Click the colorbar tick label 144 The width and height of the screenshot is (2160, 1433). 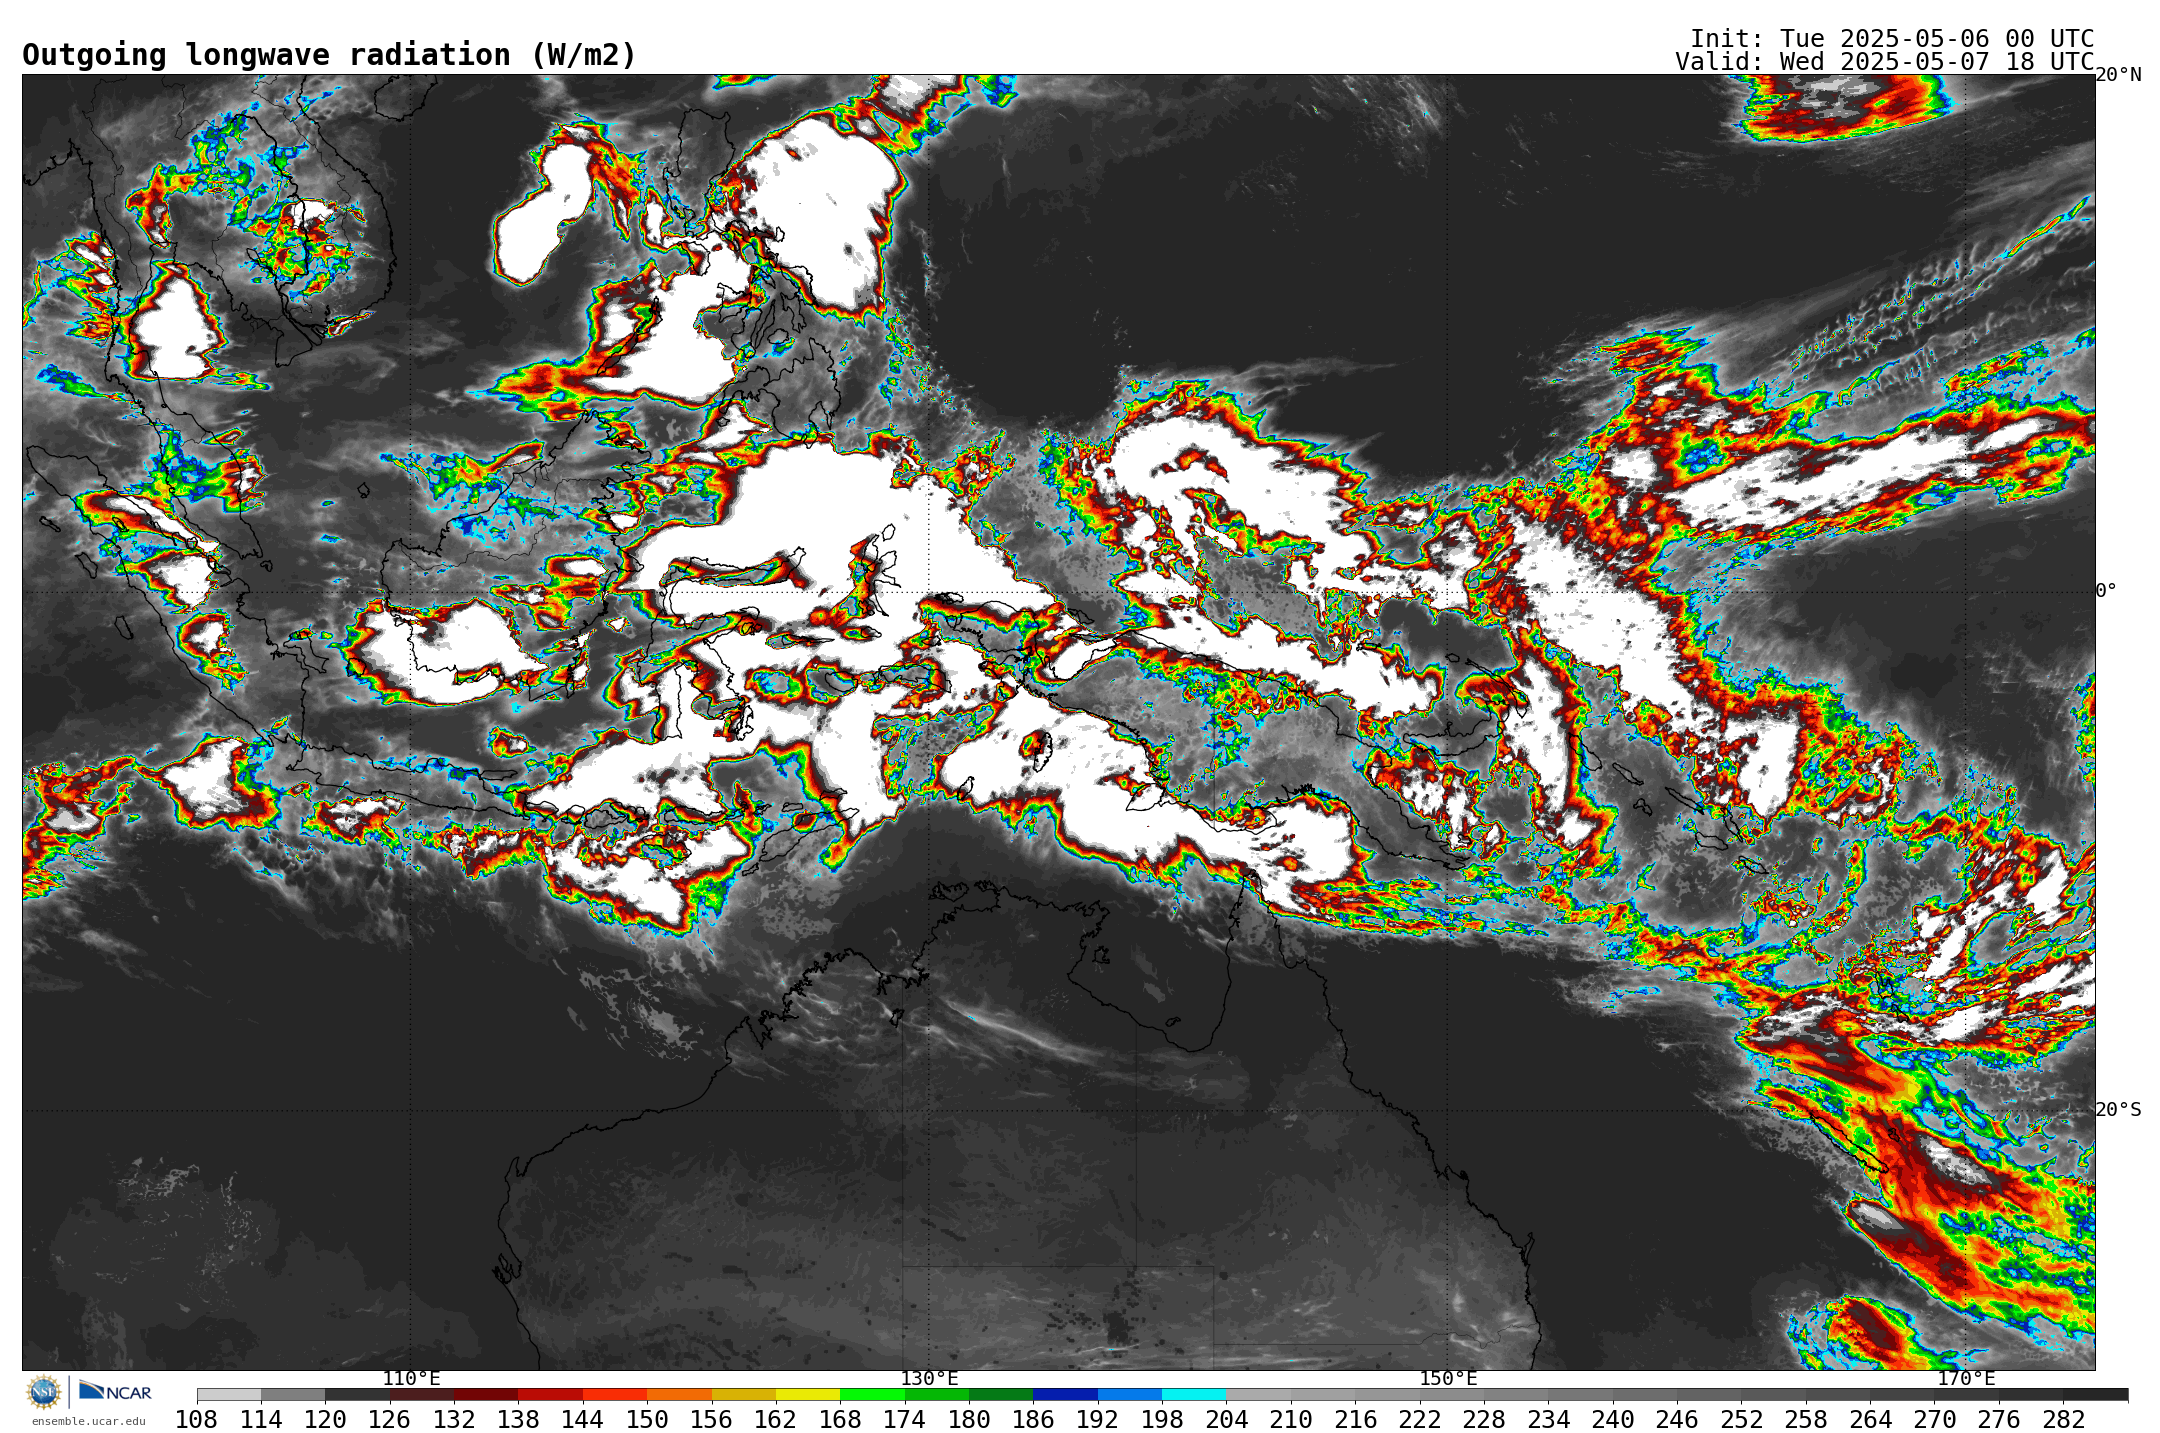click(x=582, y=1420)
